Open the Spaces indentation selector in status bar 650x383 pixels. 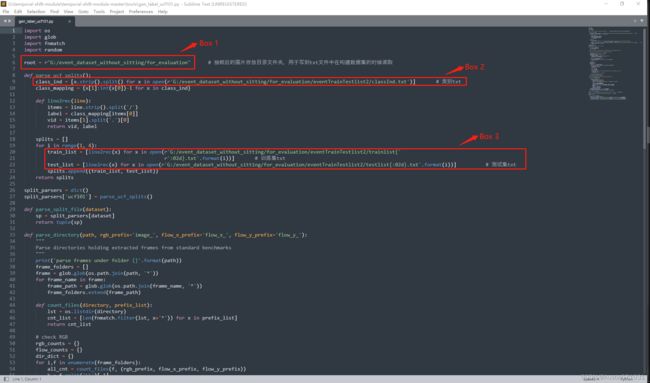[x=591, y=379]
